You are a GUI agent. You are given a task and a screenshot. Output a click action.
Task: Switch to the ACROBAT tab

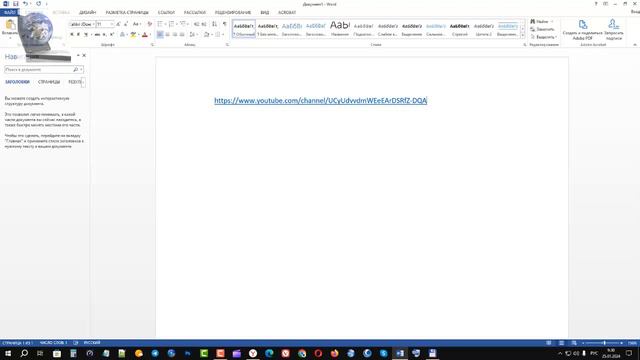pos(287,13)
